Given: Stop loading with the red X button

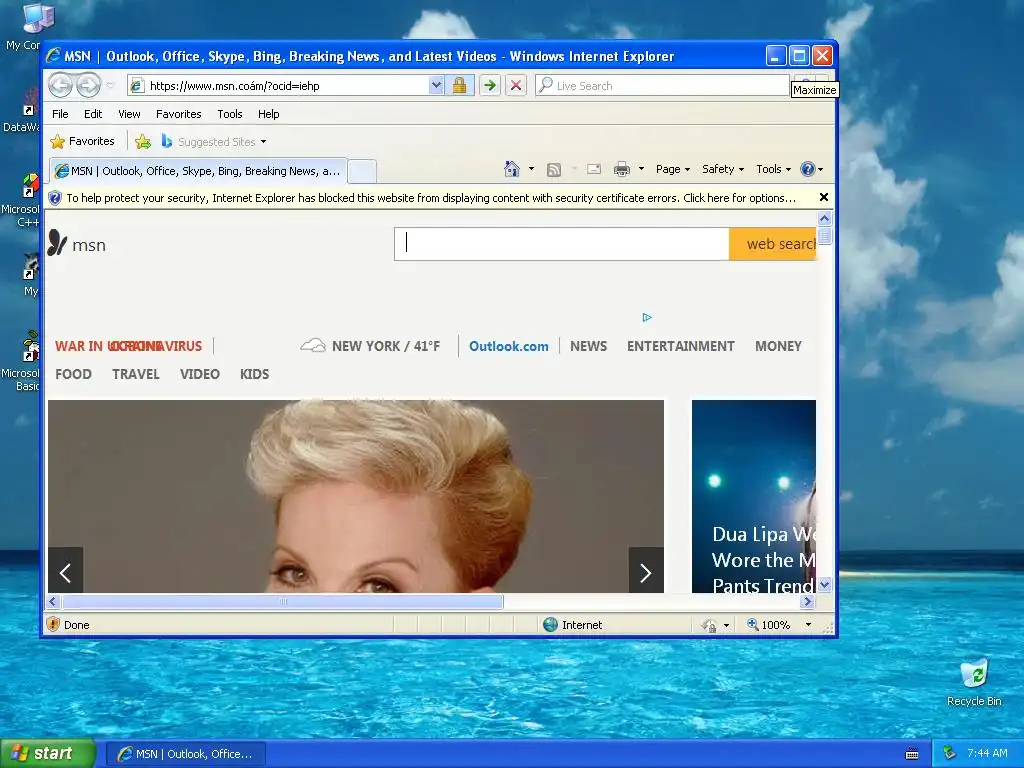Looking at the screenshot, I should 516,86.
